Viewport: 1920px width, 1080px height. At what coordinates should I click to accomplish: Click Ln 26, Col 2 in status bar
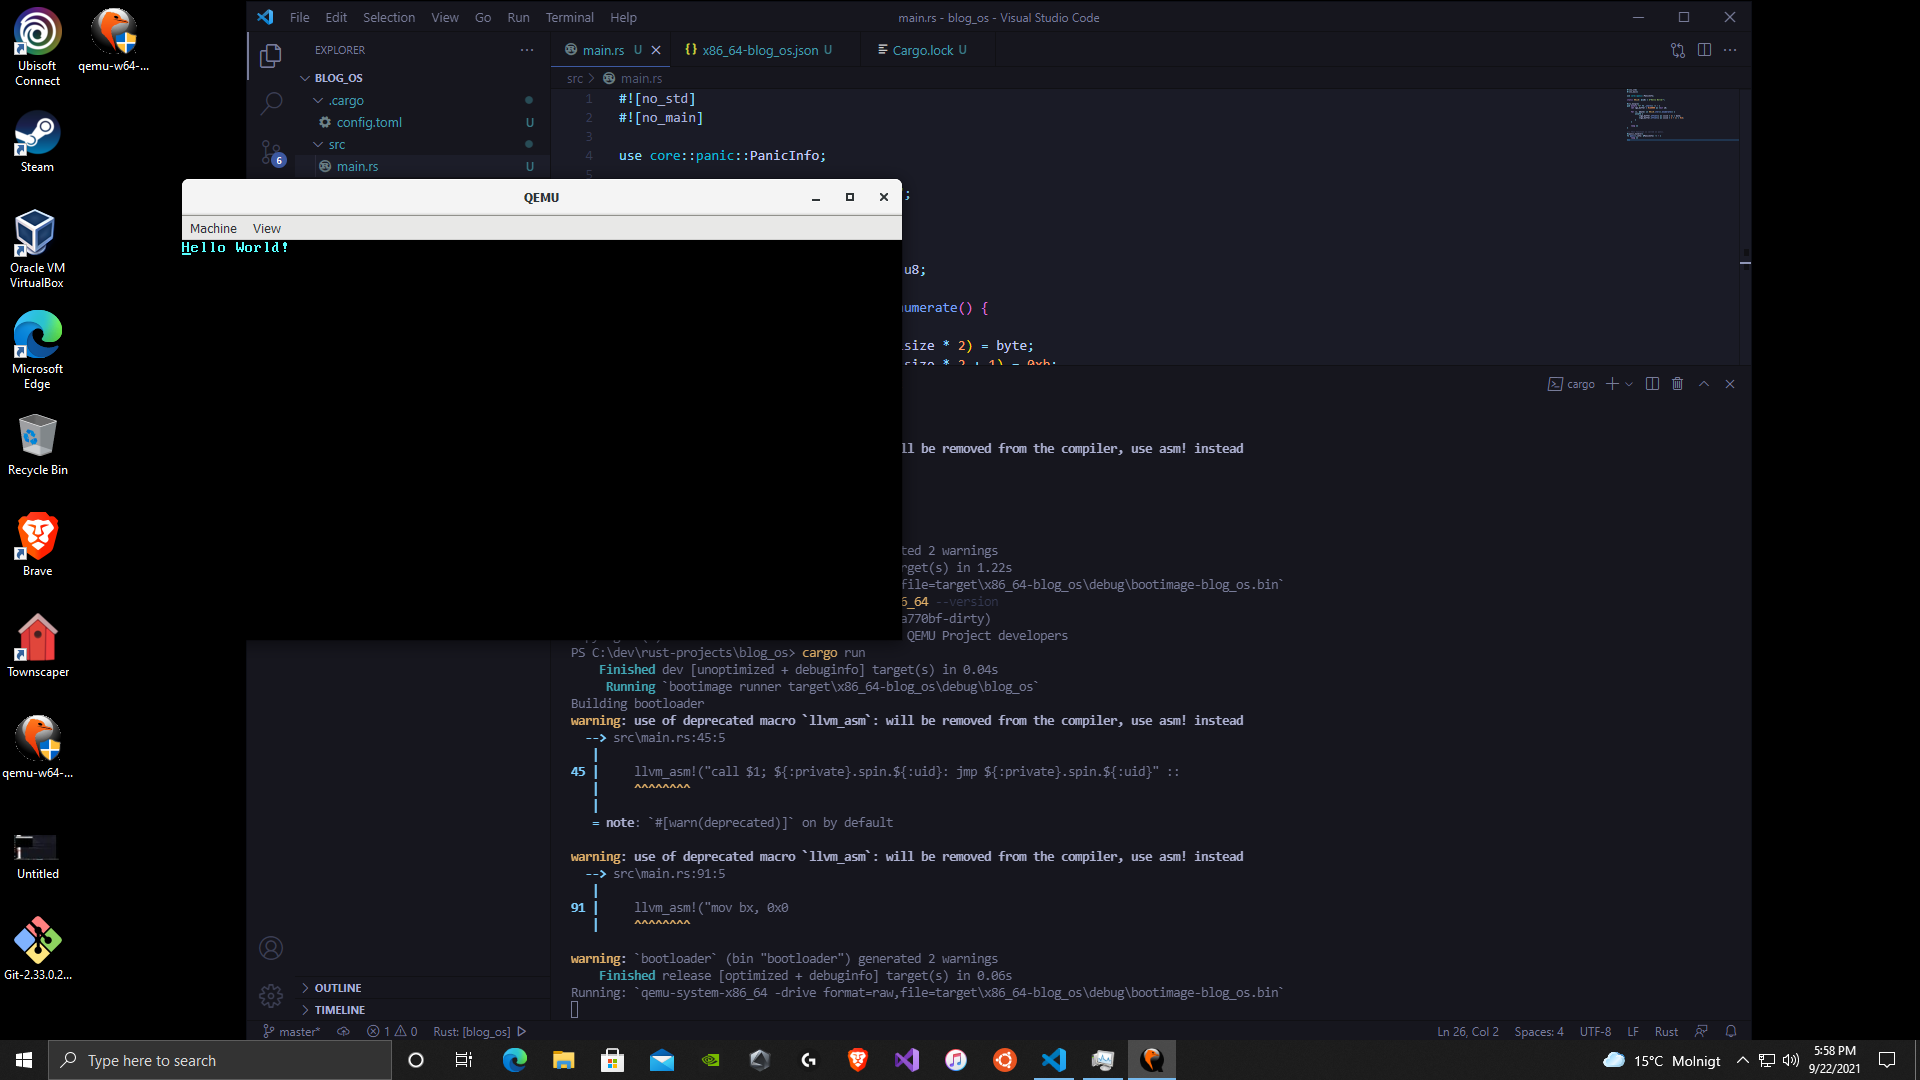pyautogui.click(x=1467, y=1031)
